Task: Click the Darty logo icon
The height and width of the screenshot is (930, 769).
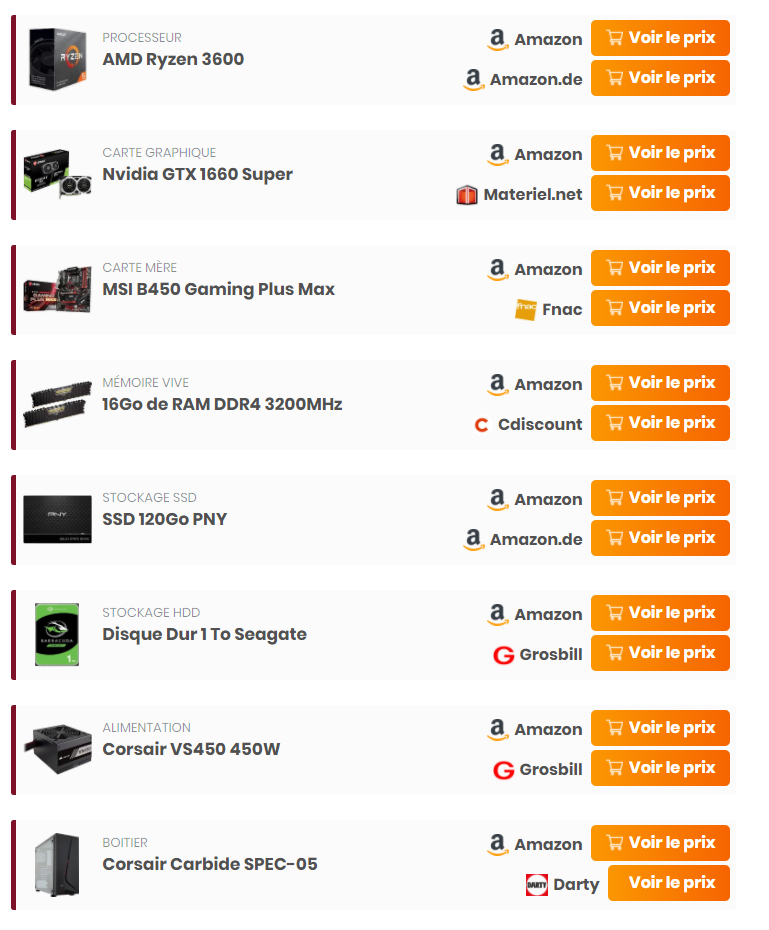Action: (x=537, y=884)
